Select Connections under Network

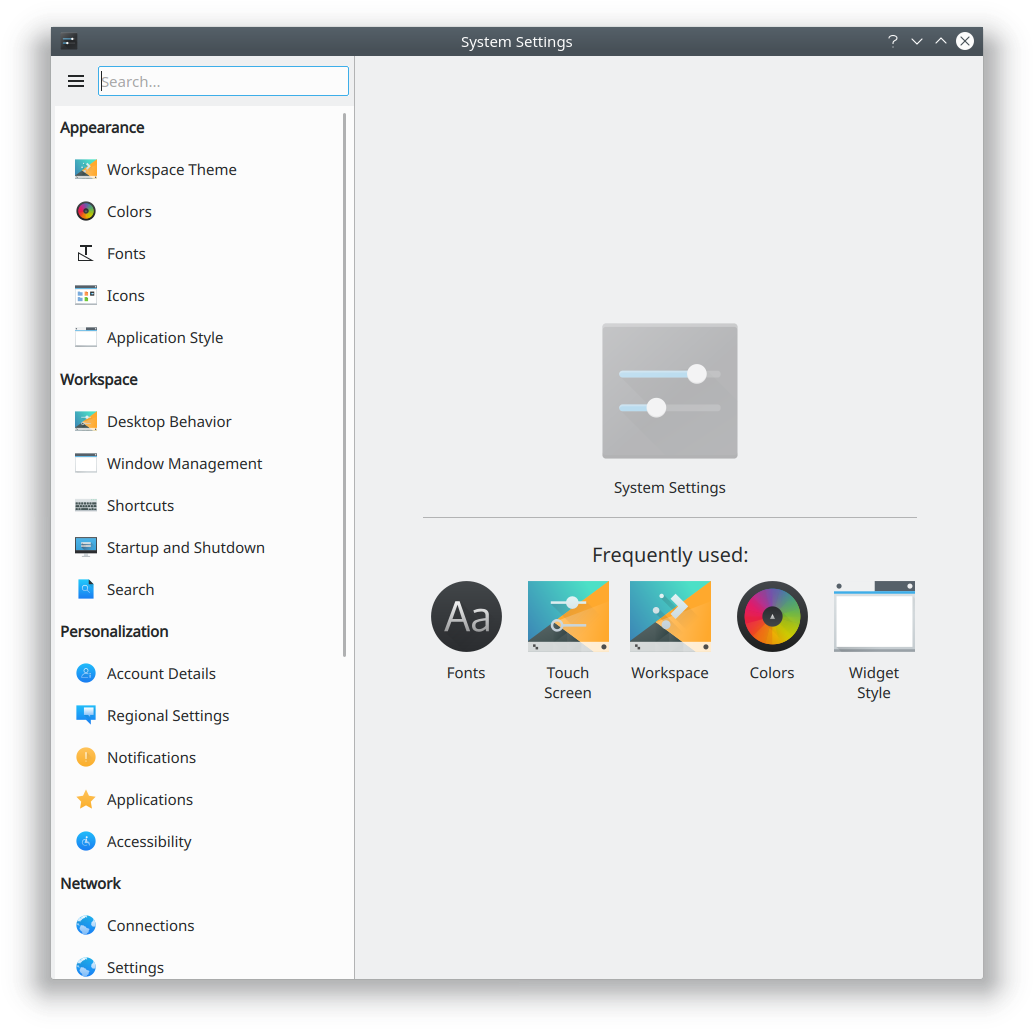[x=150, y=925]
